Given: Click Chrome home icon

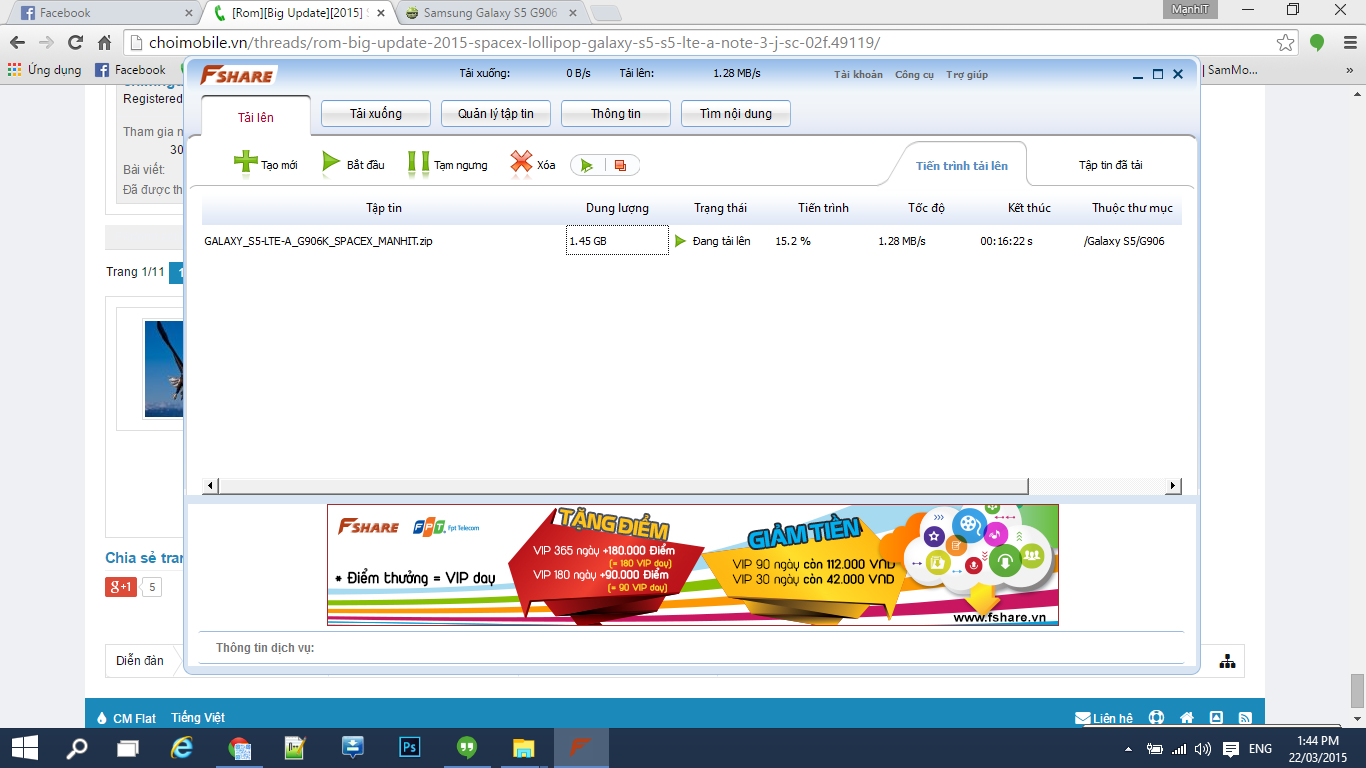Looking at the screenshot, I should 104,43.
